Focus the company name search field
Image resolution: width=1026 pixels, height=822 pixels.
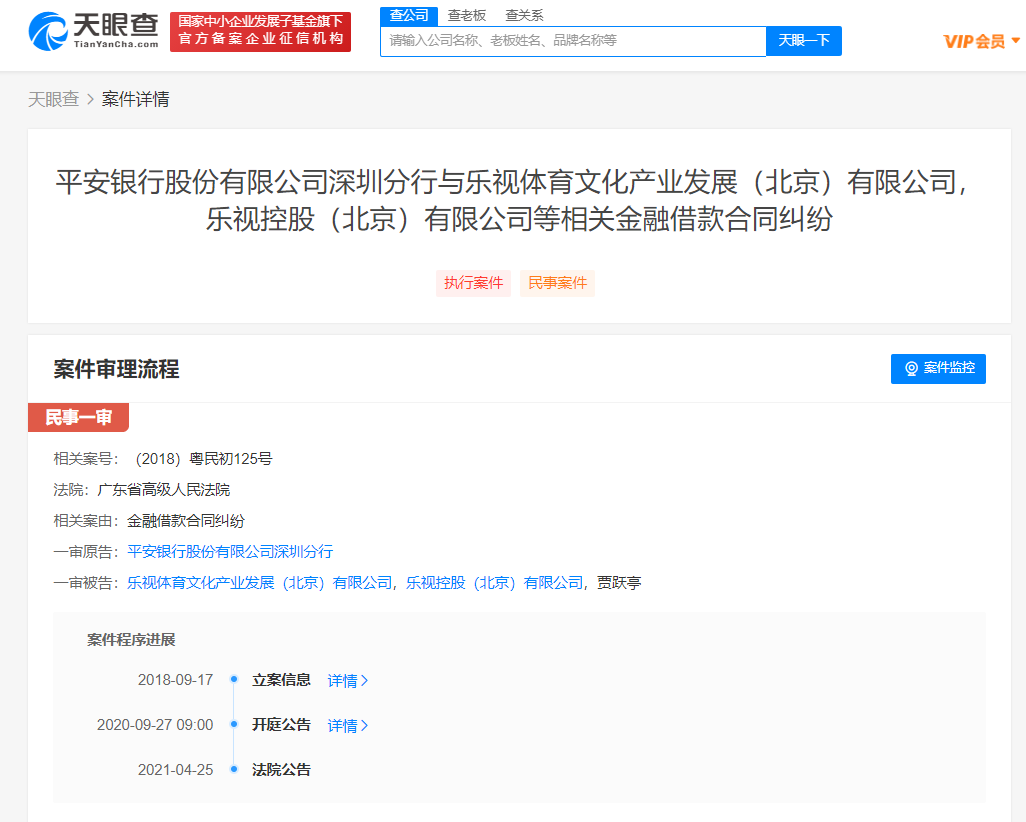coord(573,41)
